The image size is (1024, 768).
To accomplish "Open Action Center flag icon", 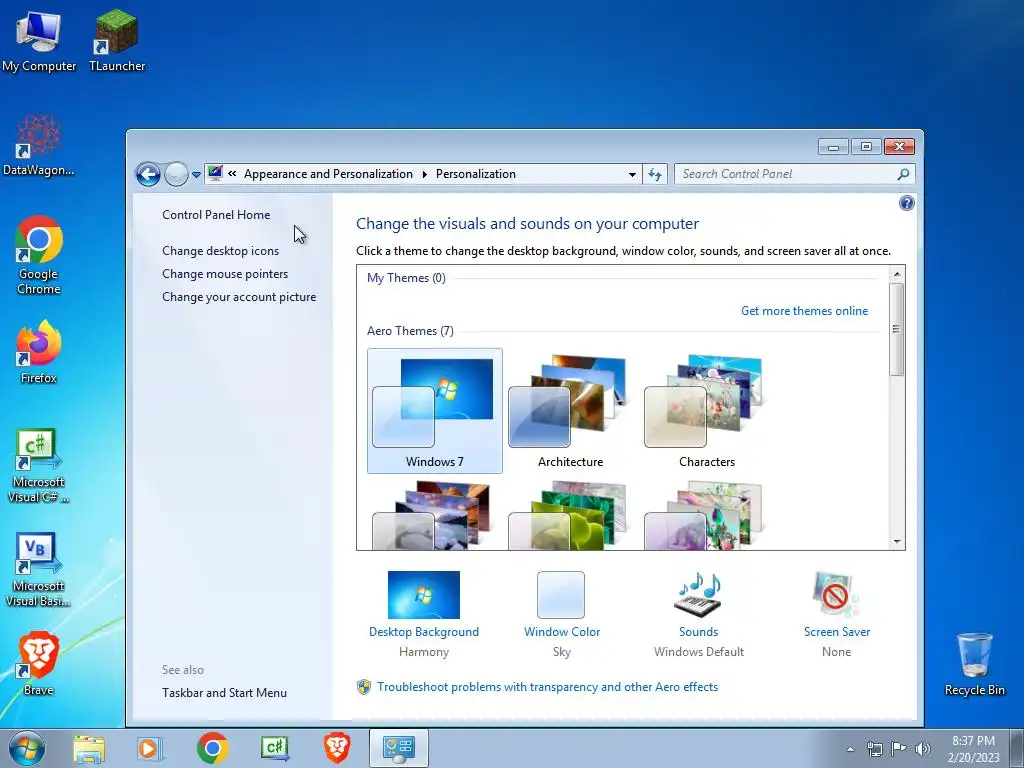I will pos(899,749).
